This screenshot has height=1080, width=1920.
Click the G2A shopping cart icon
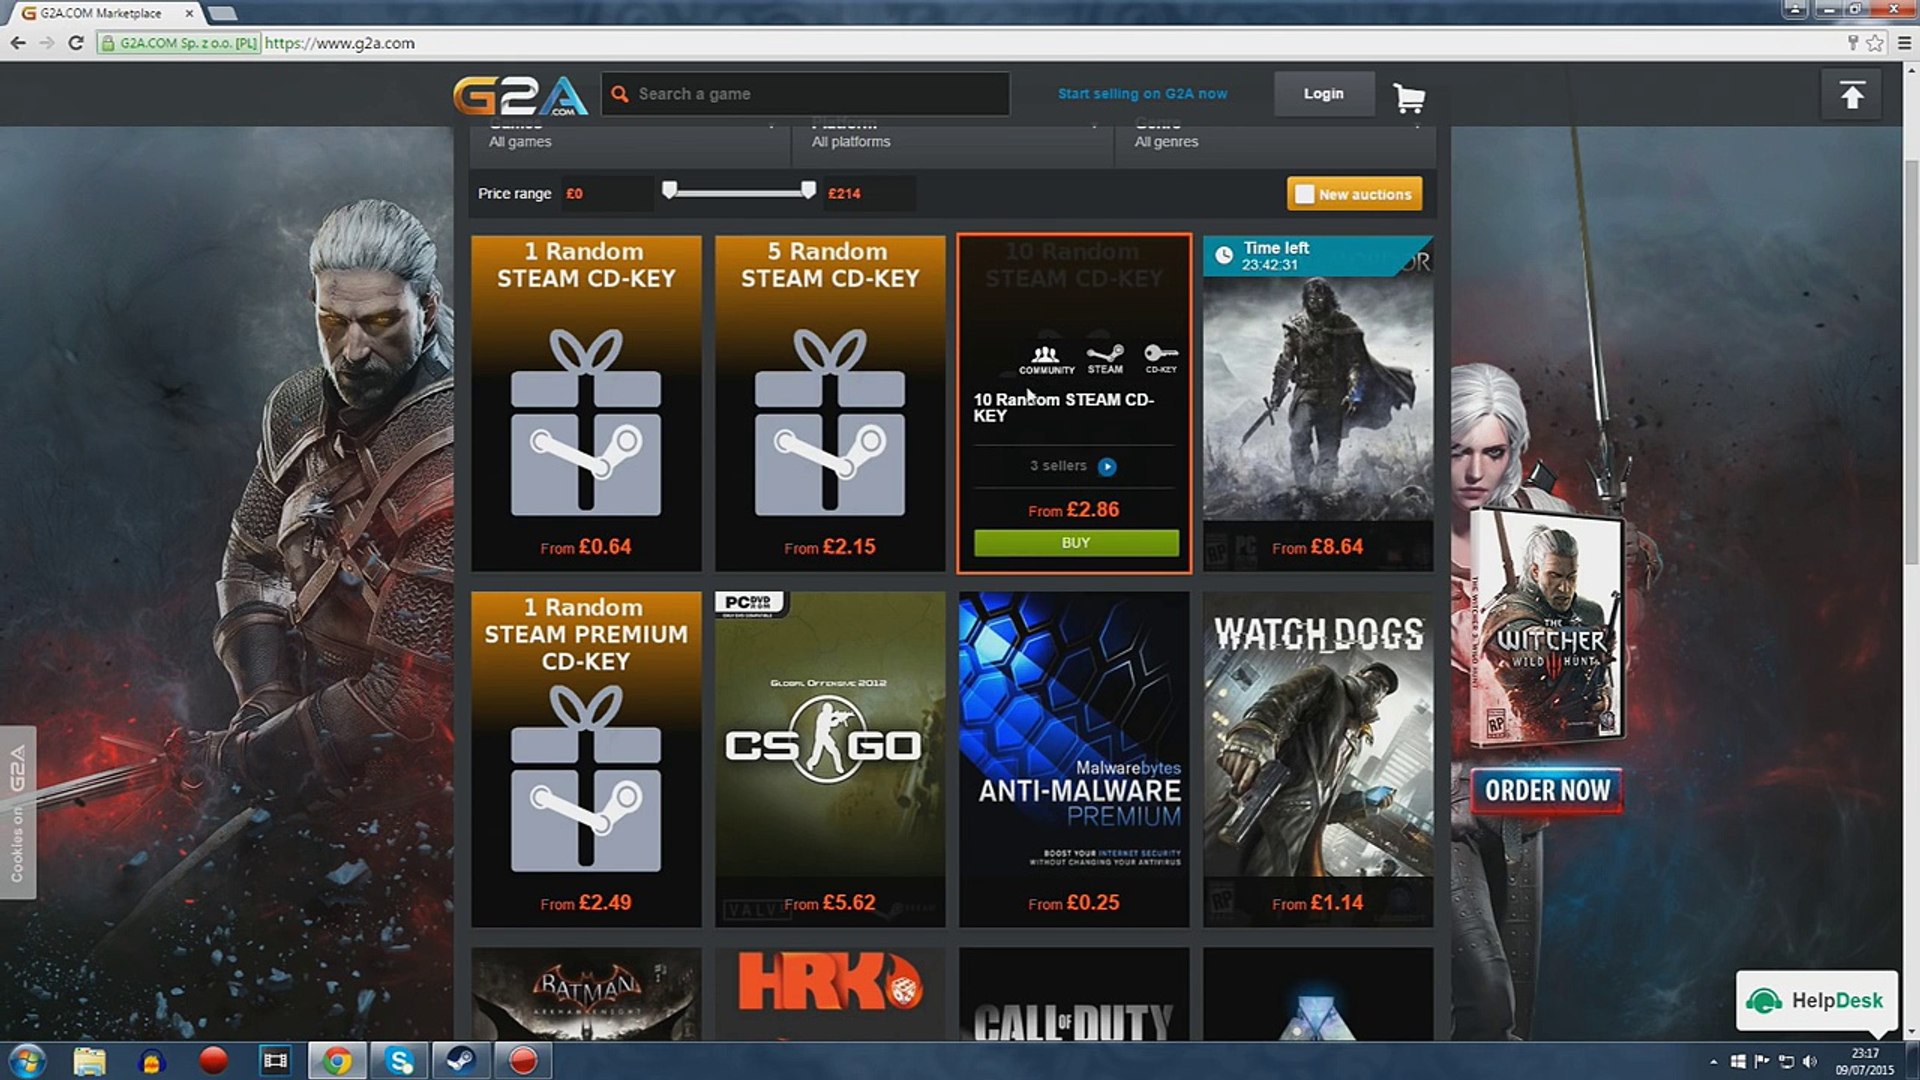[1406, 95]
